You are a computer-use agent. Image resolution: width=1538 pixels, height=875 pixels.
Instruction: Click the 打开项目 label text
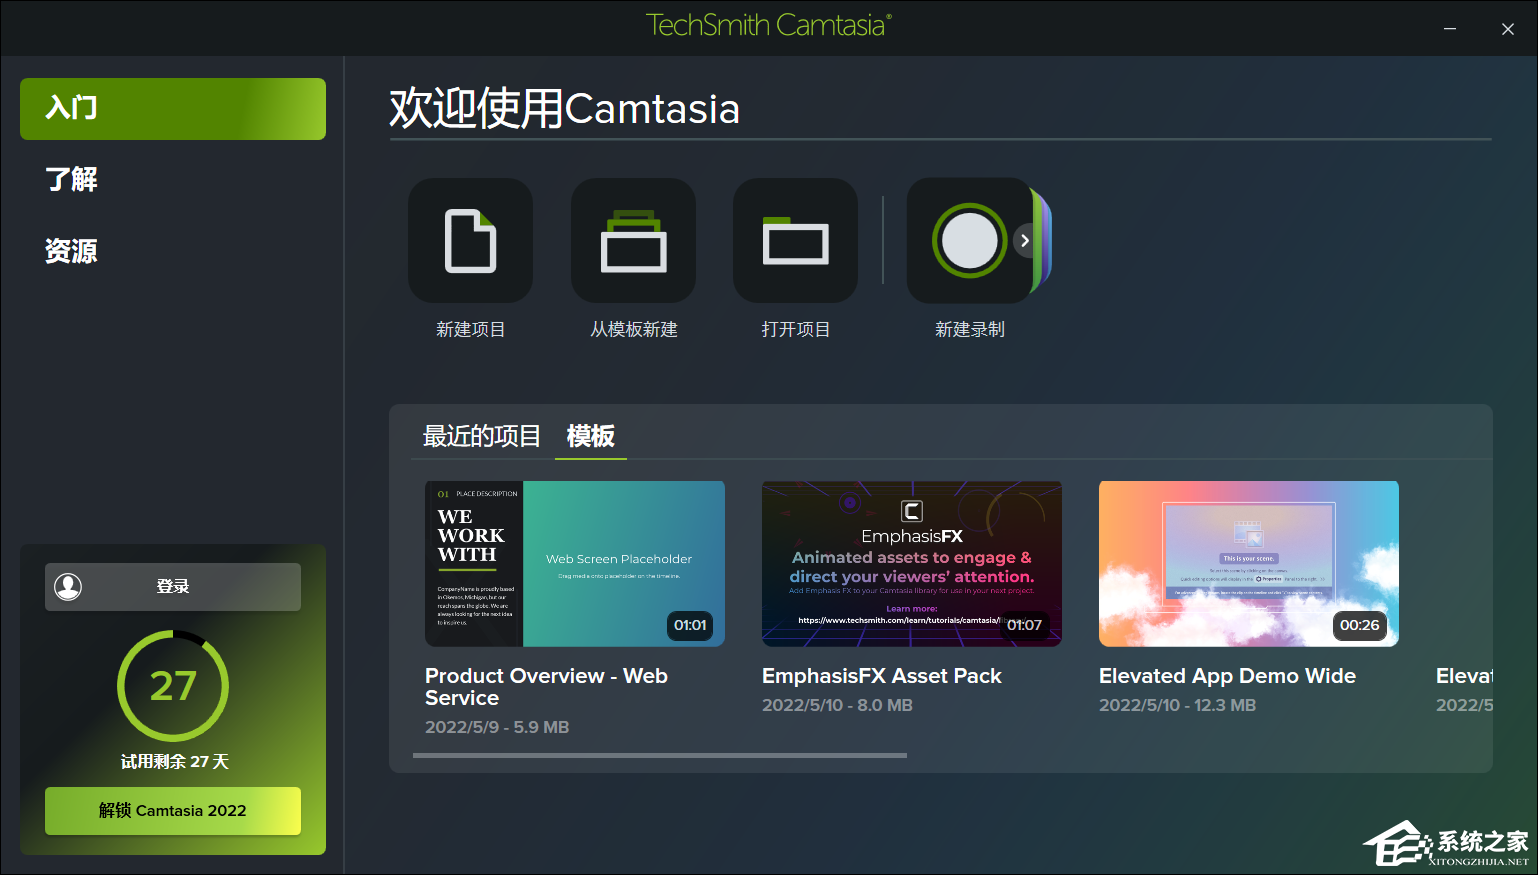(x=795, y=329)
